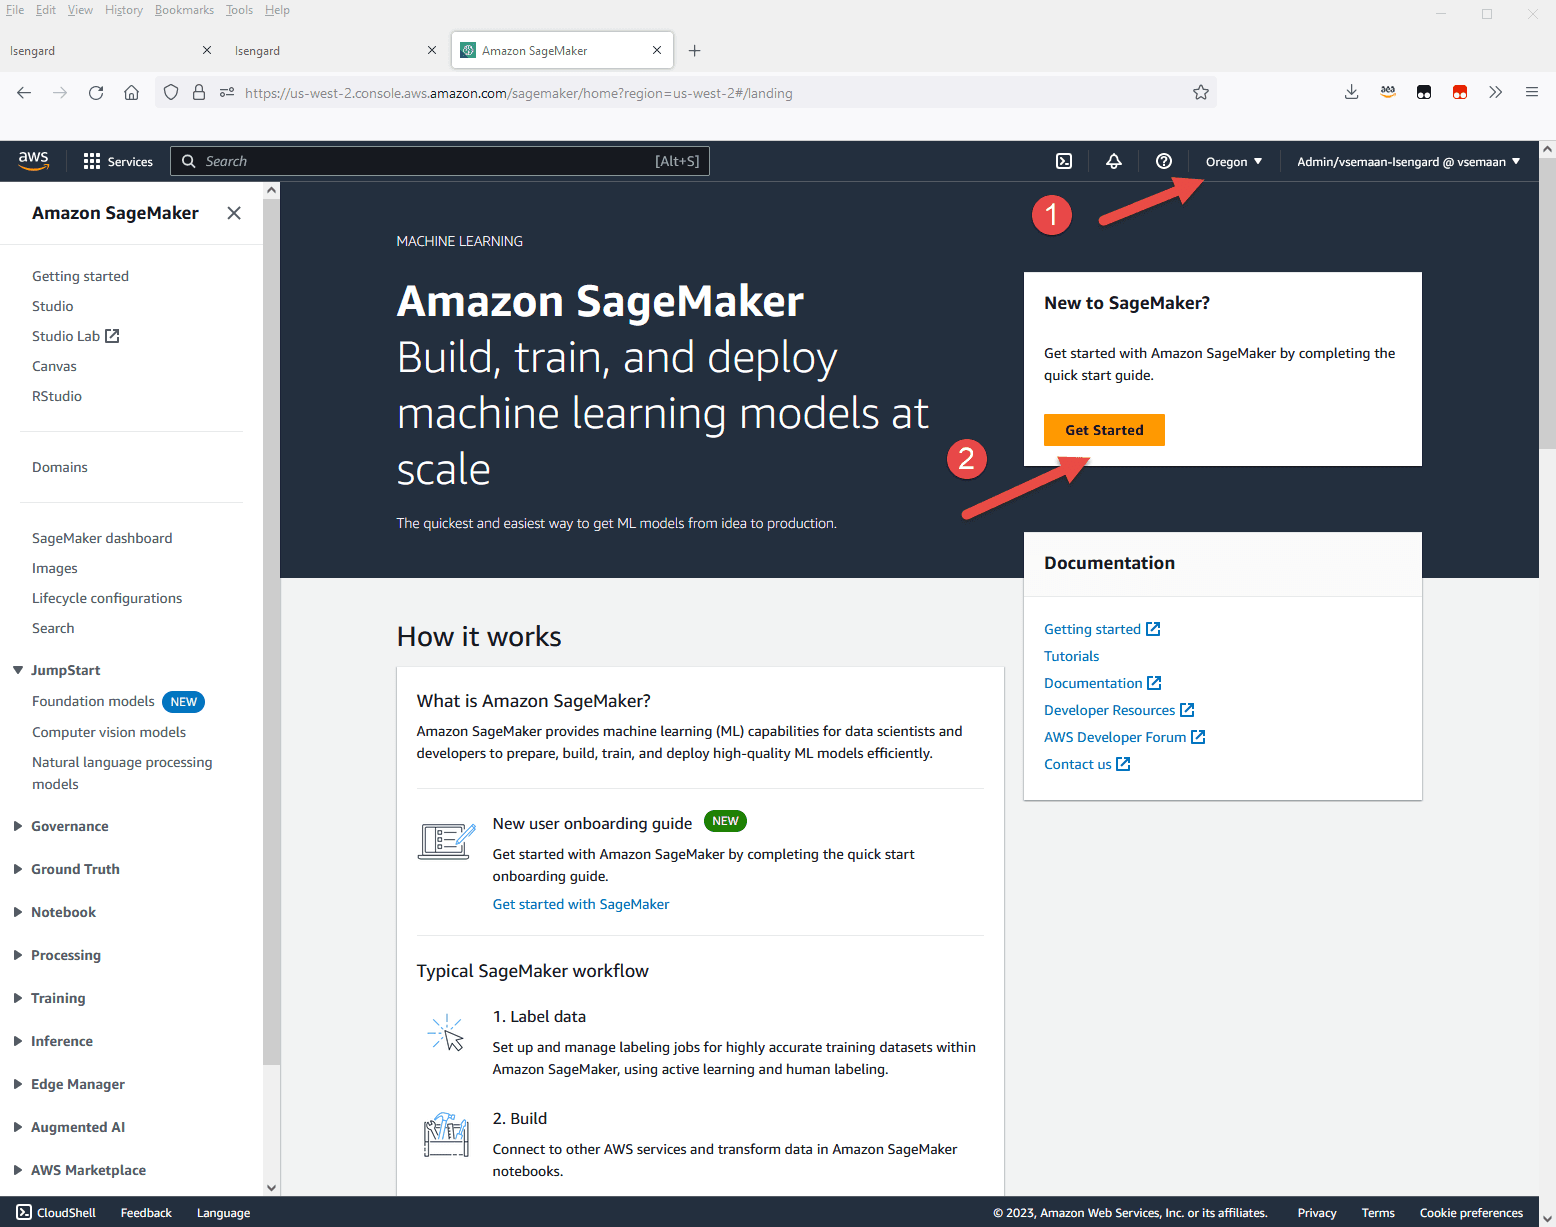Expand the AWS Marketplace section
This screenshot has width=1556, height=1227.
coord(17,1170)
